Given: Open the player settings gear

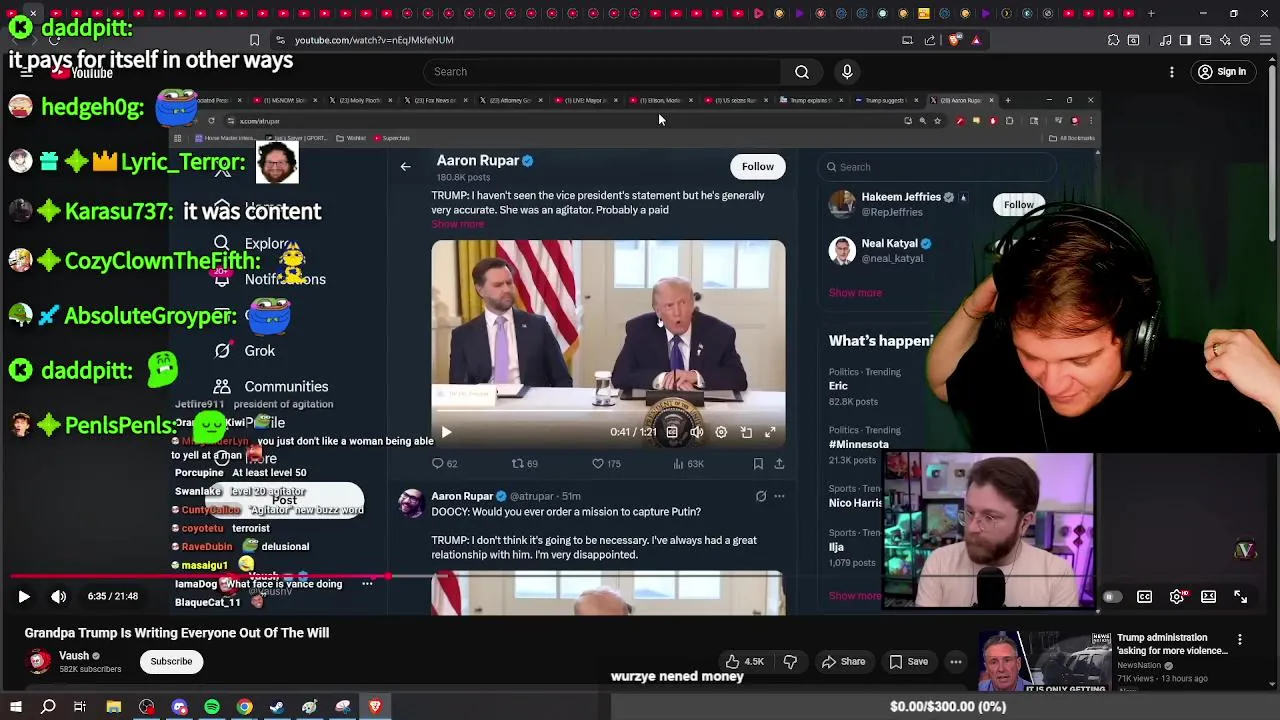Looking at the screenshot, I should pyautogui.click(x=1177, y=597).
